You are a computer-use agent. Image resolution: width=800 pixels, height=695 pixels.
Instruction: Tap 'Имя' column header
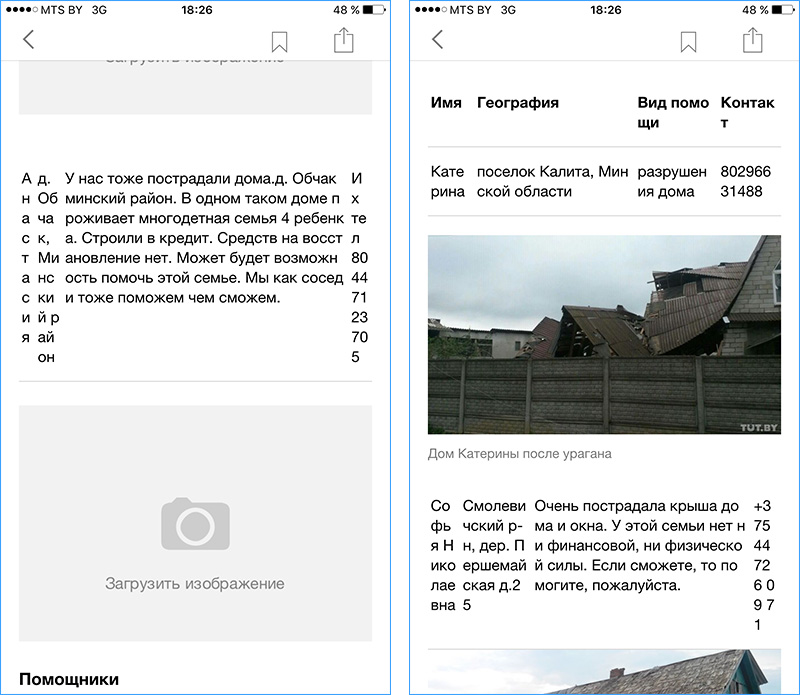pos(446,103)
